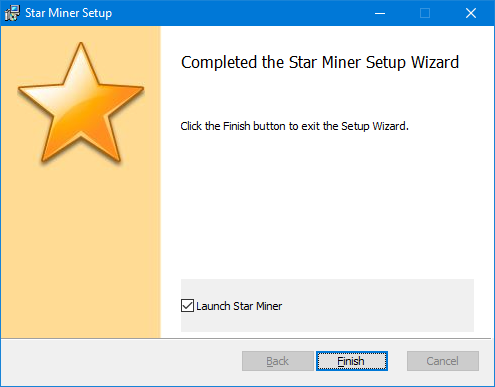Image resolution: width=495 pixels, height=387 pixels.
Task: Click the greyed-out Back button
Action: pos(278,361)
